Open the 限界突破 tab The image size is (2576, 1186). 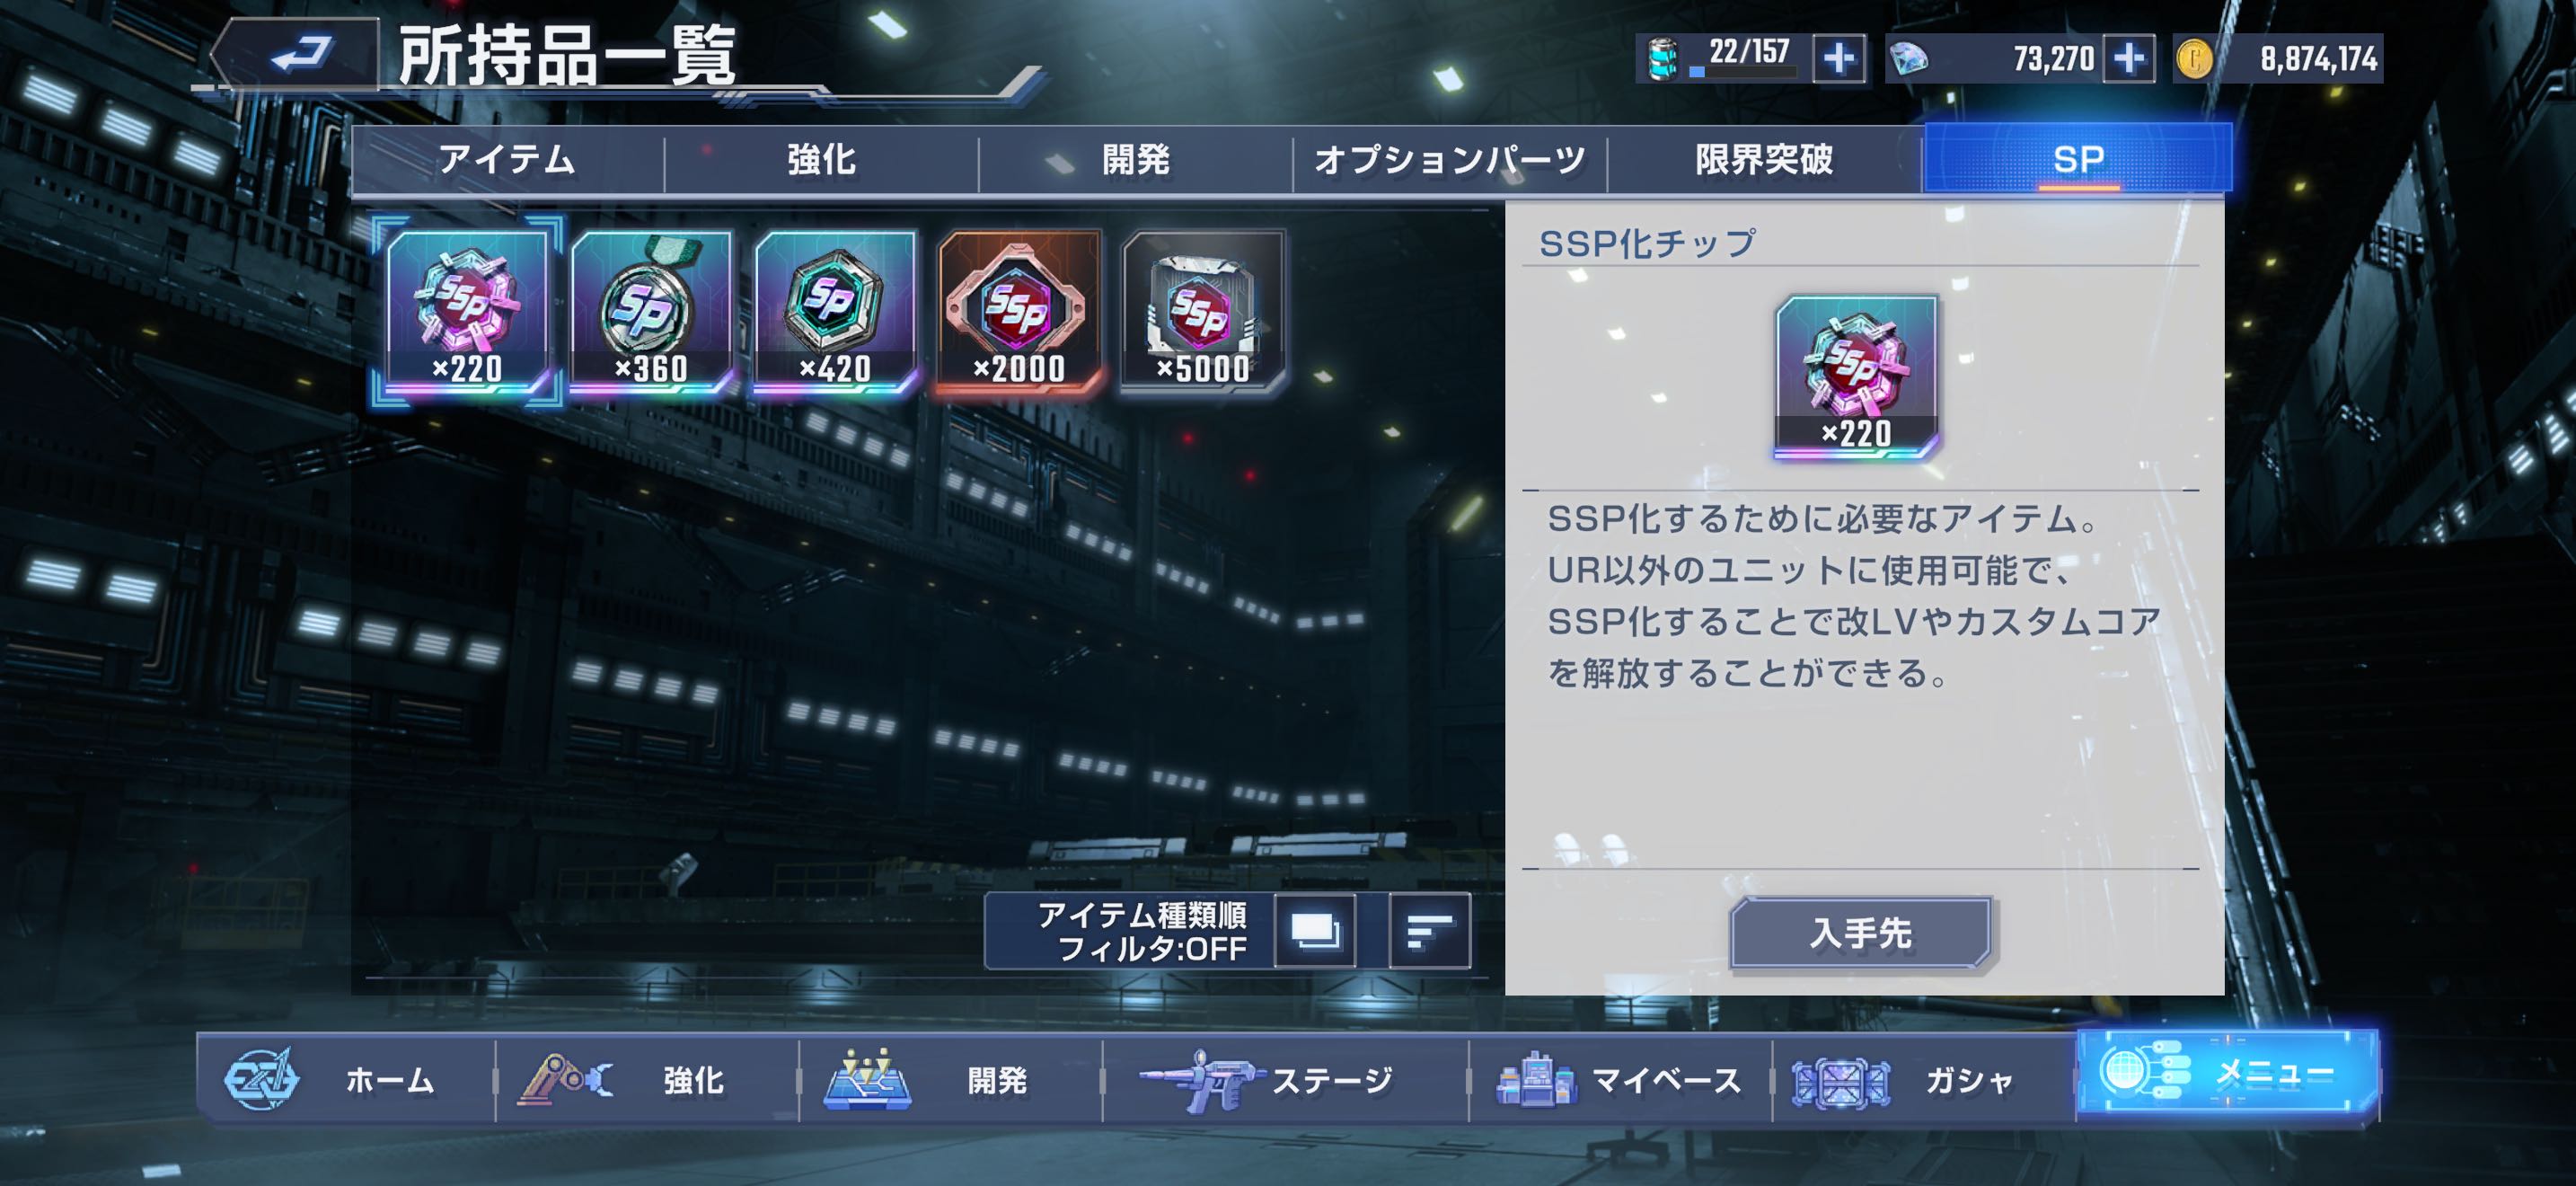(1764, 160)
